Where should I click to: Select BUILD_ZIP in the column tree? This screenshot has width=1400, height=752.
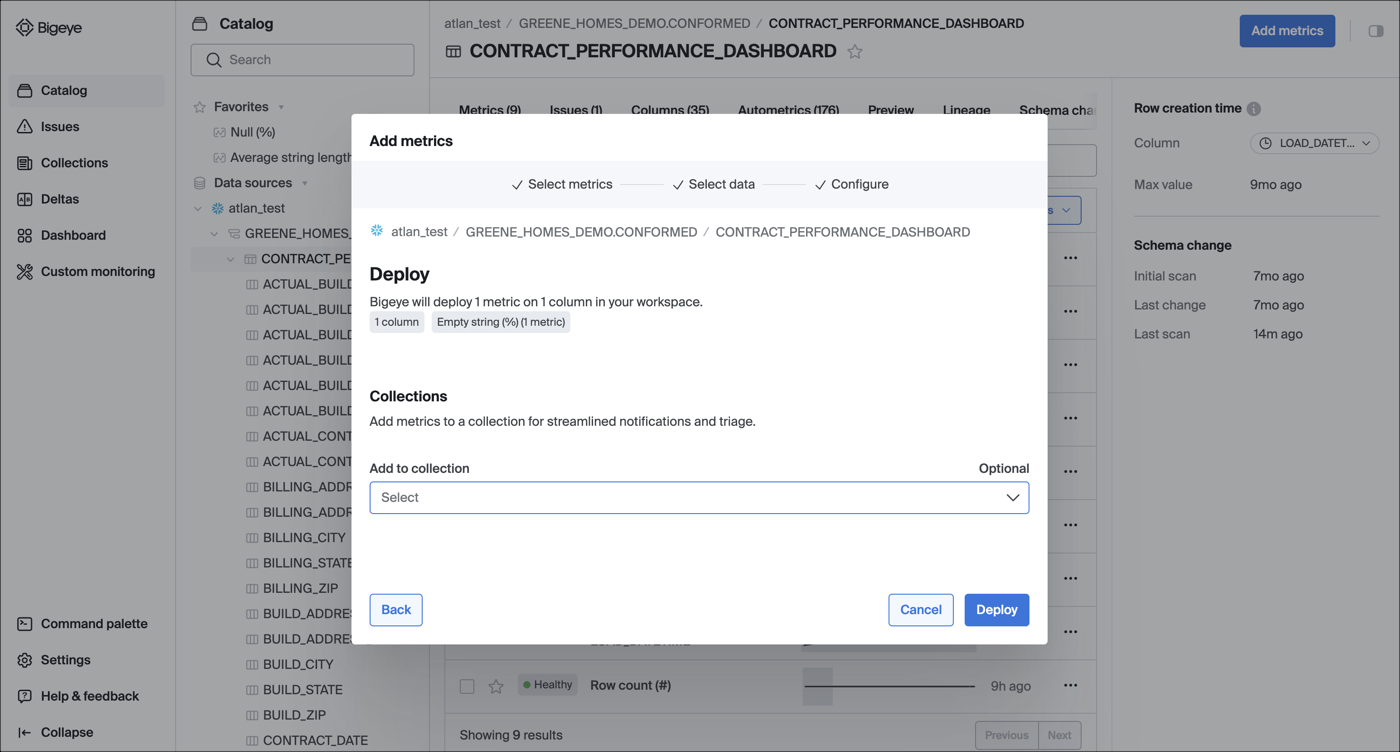294,715
